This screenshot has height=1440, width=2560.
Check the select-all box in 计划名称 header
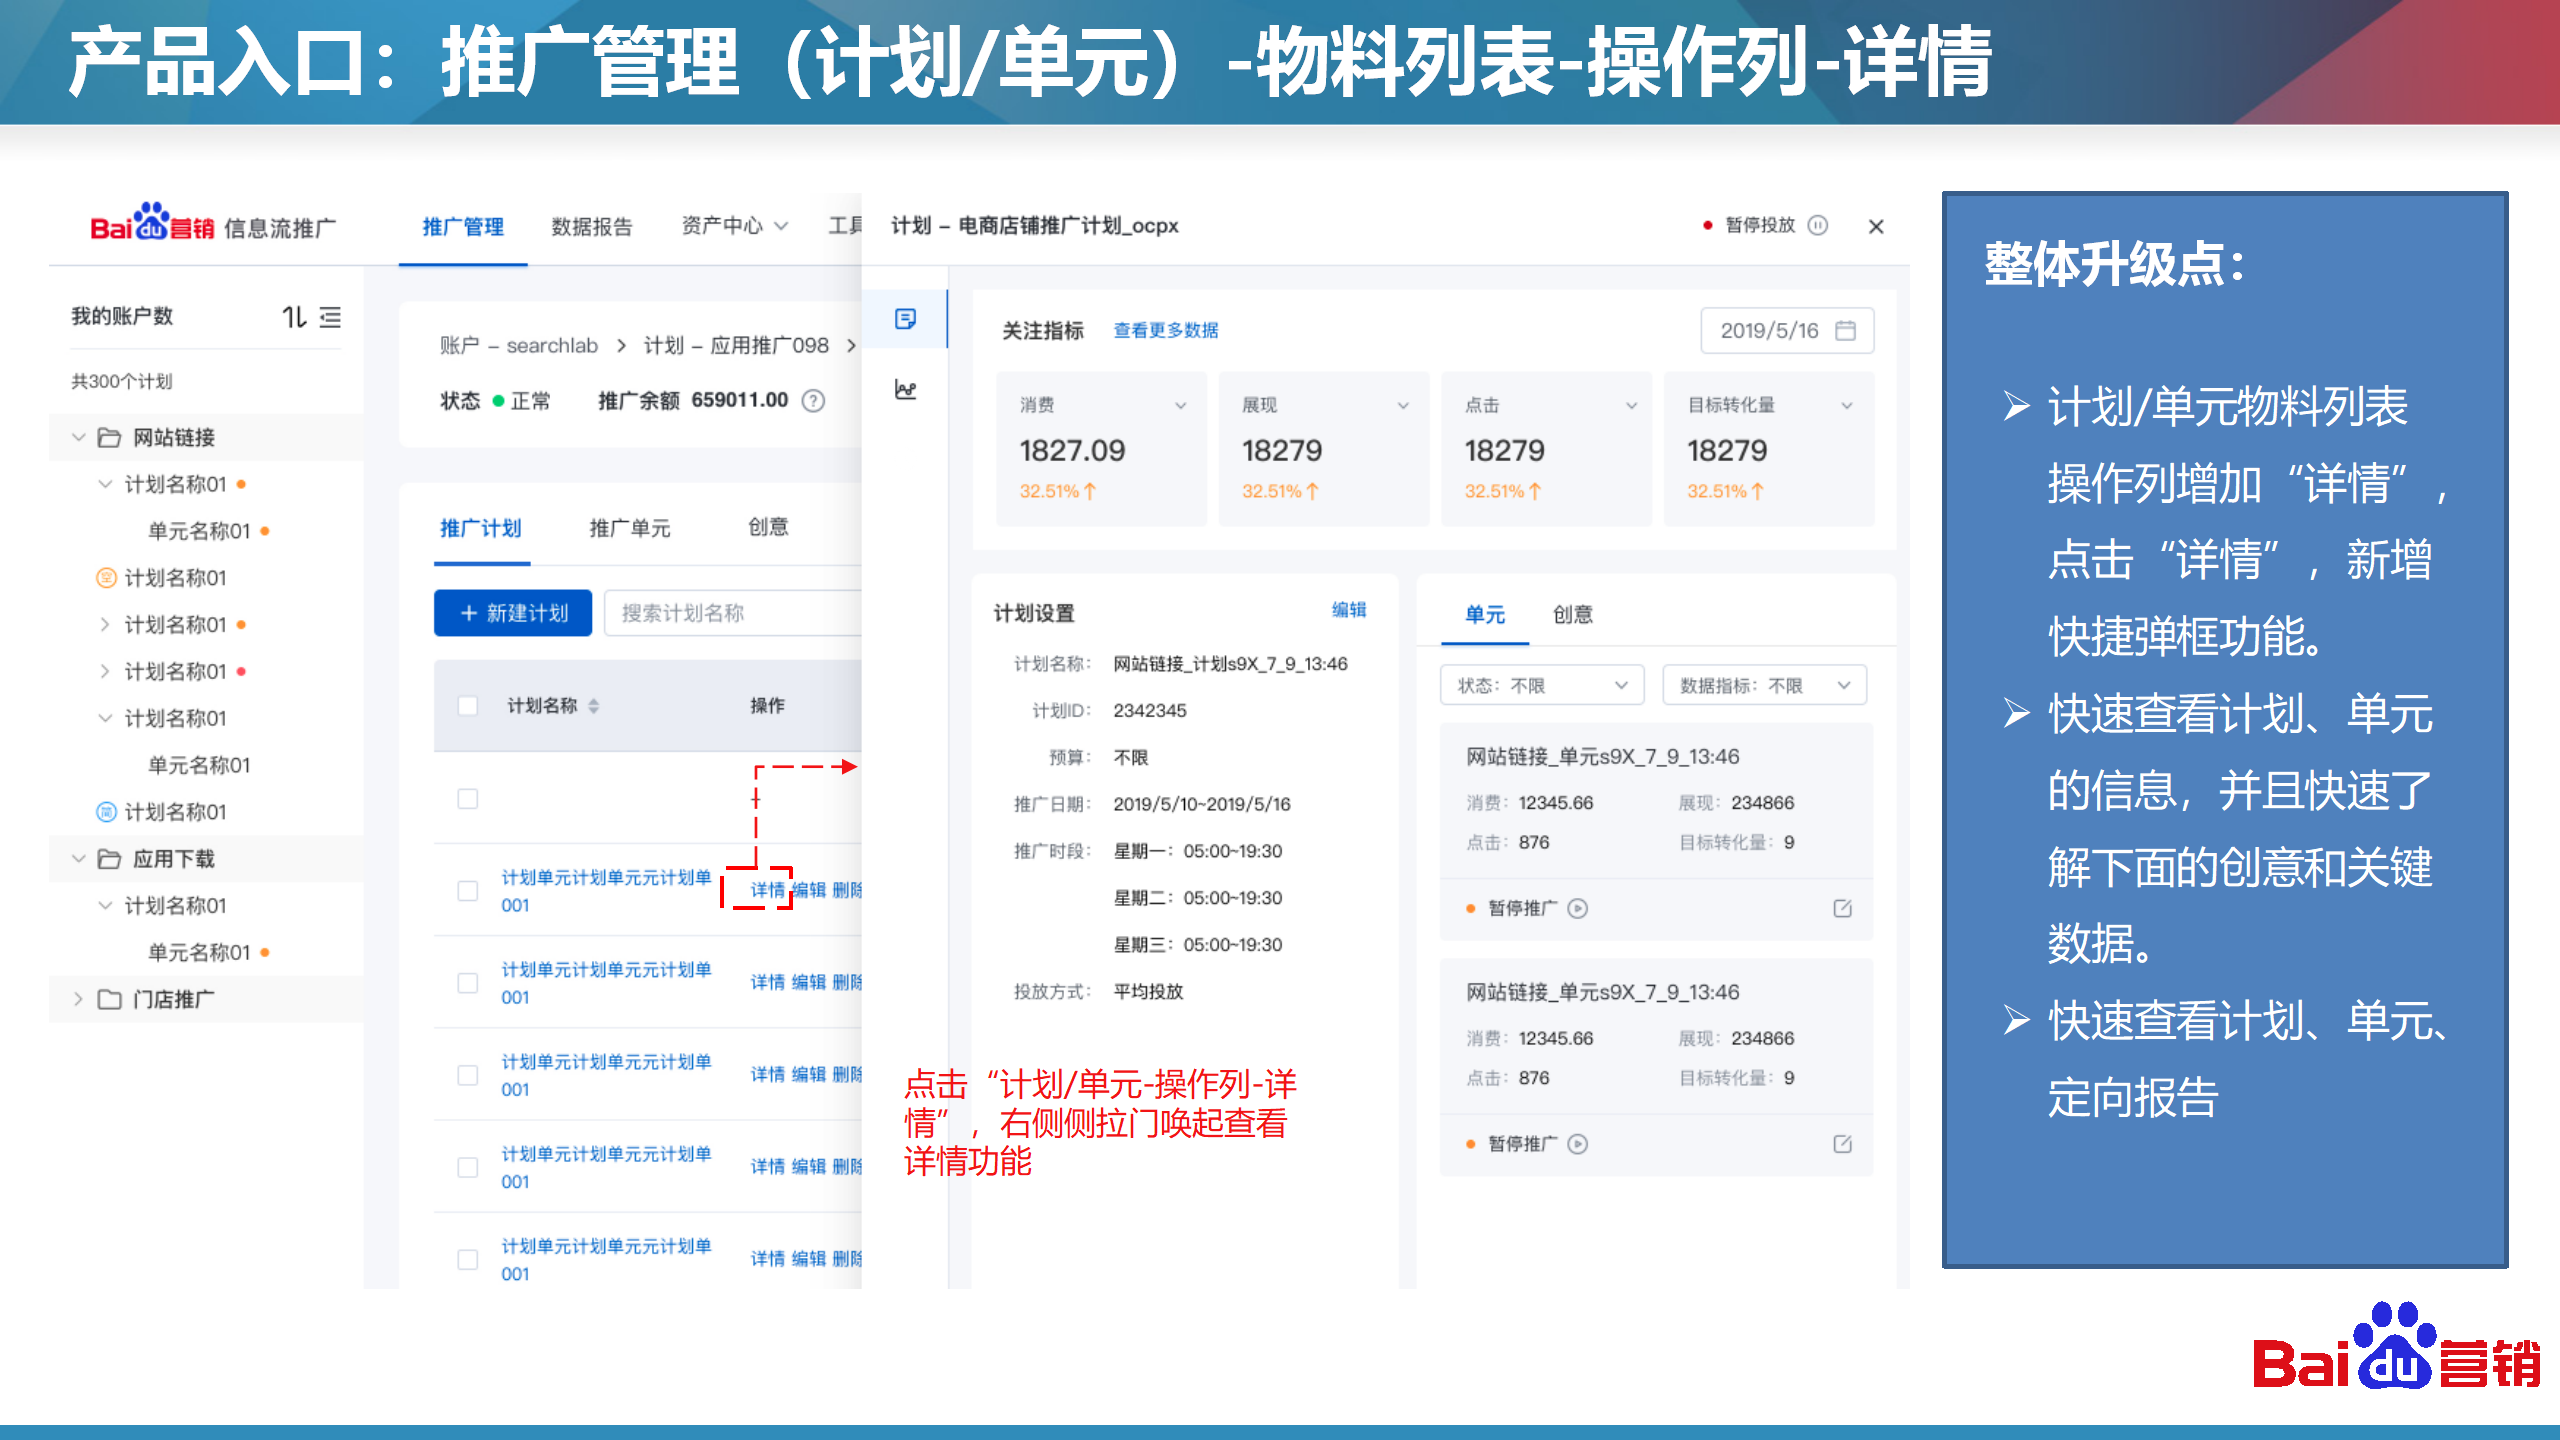click(467, 706)
